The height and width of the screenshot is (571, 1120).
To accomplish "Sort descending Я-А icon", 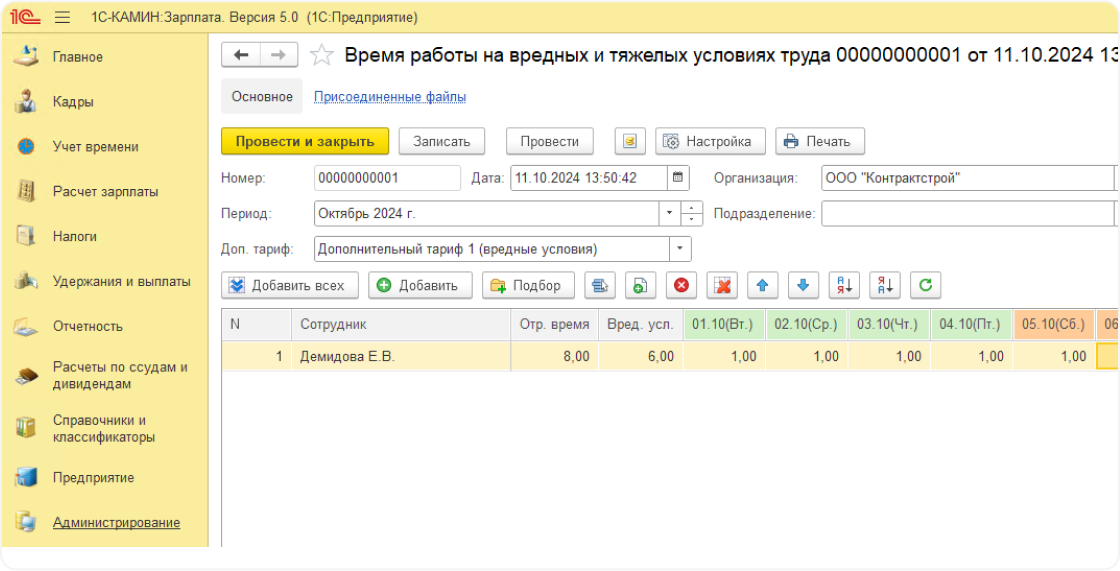I will (884, 285).
